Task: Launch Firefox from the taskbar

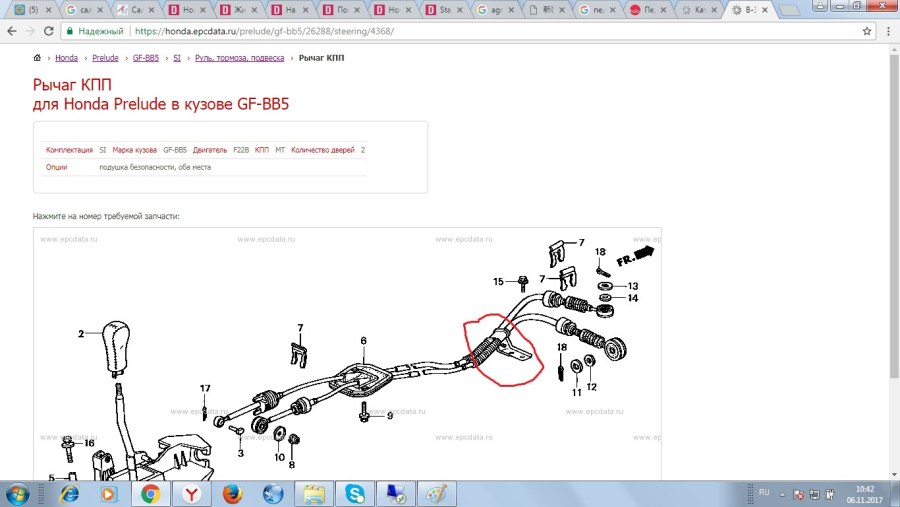Action: click(x=232, y=494)
